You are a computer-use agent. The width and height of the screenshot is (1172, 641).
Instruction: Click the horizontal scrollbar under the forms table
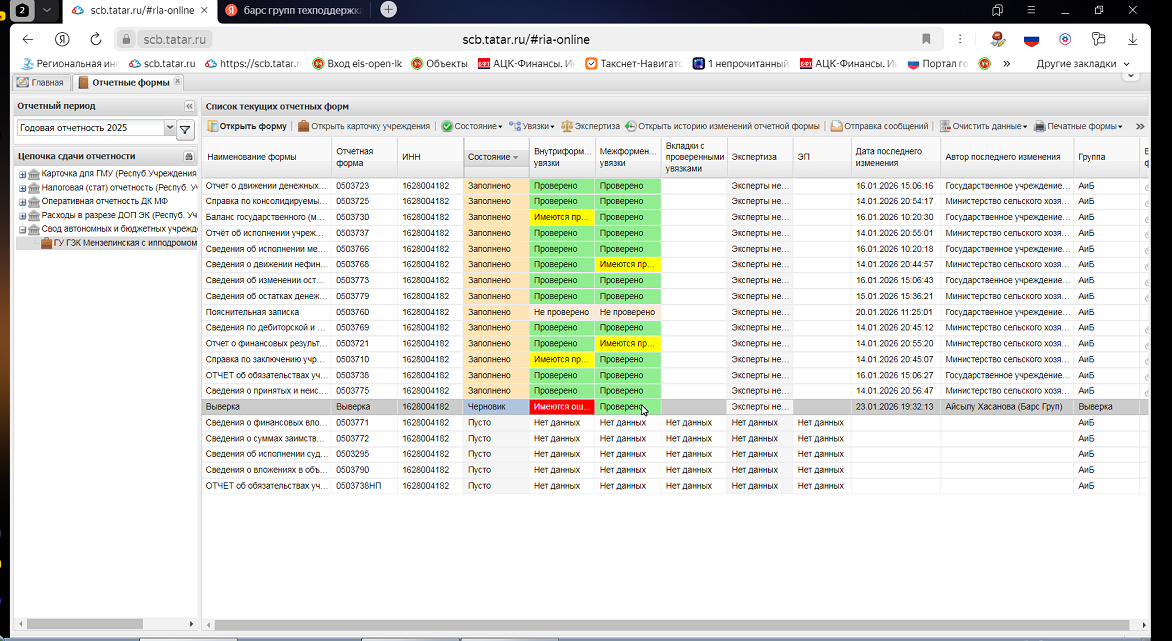point(667,625)
